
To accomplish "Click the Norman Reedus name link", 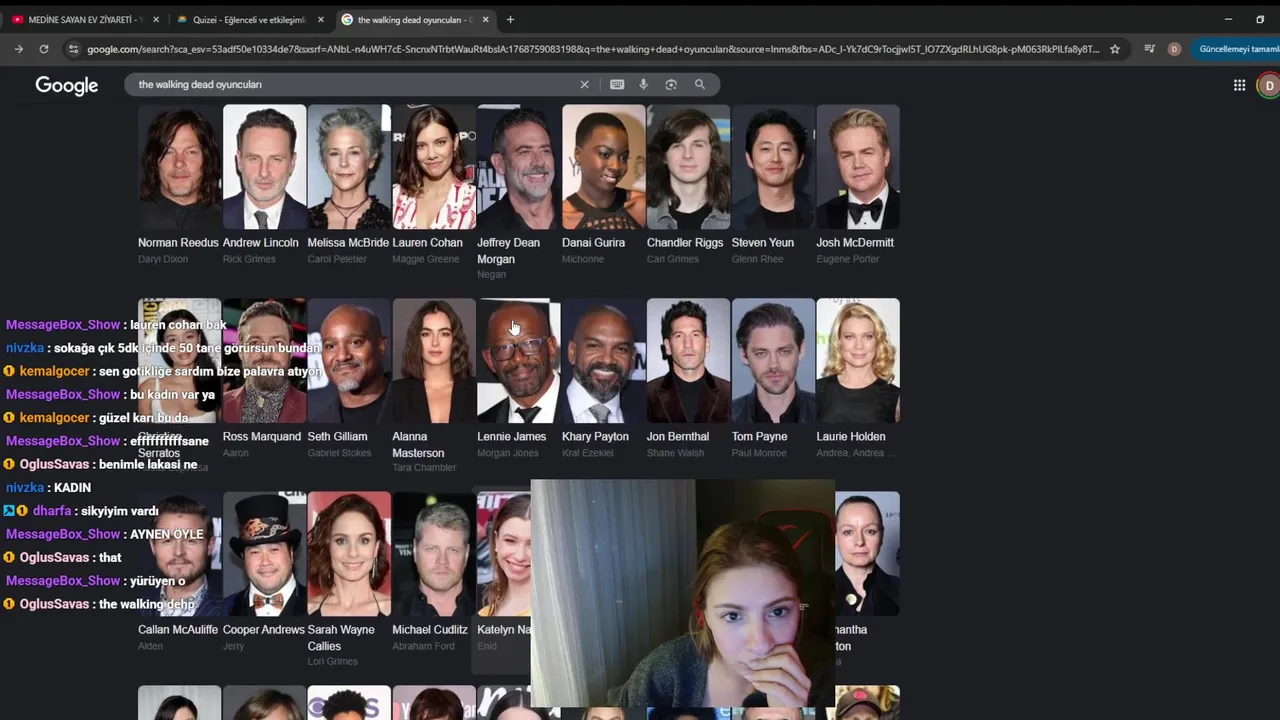I will [x=178, y=243].
